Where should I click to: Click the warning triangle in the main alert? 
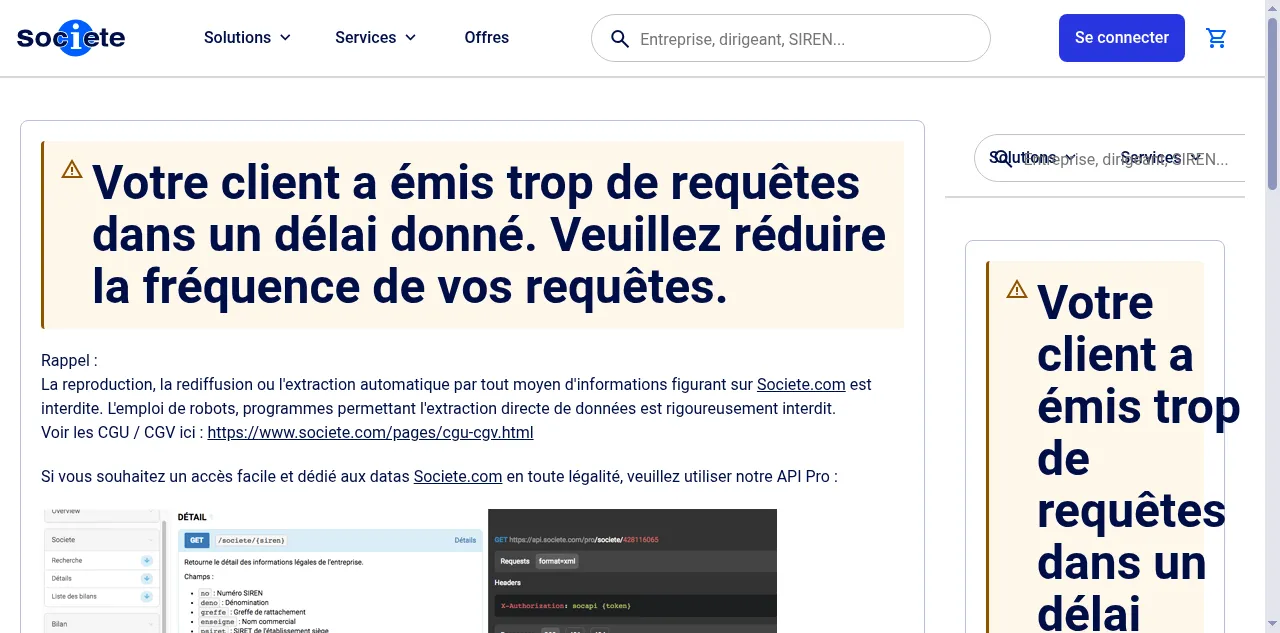pyautogui.click(x=72, y=169)
